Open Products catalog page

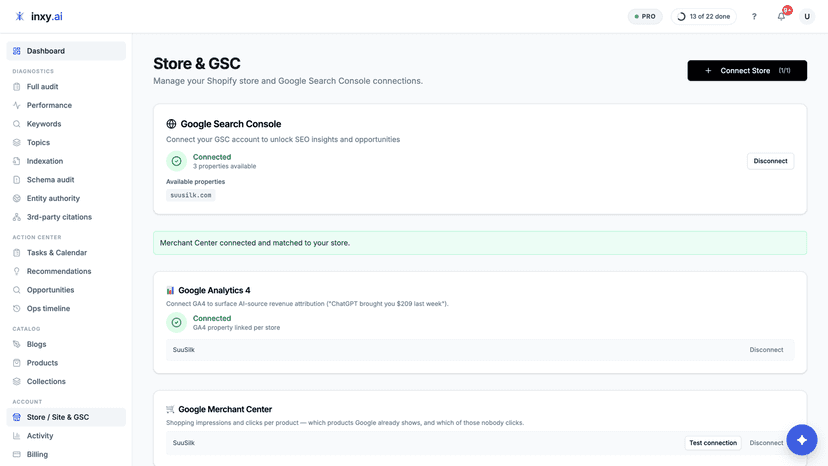click(x=66, y=363)
